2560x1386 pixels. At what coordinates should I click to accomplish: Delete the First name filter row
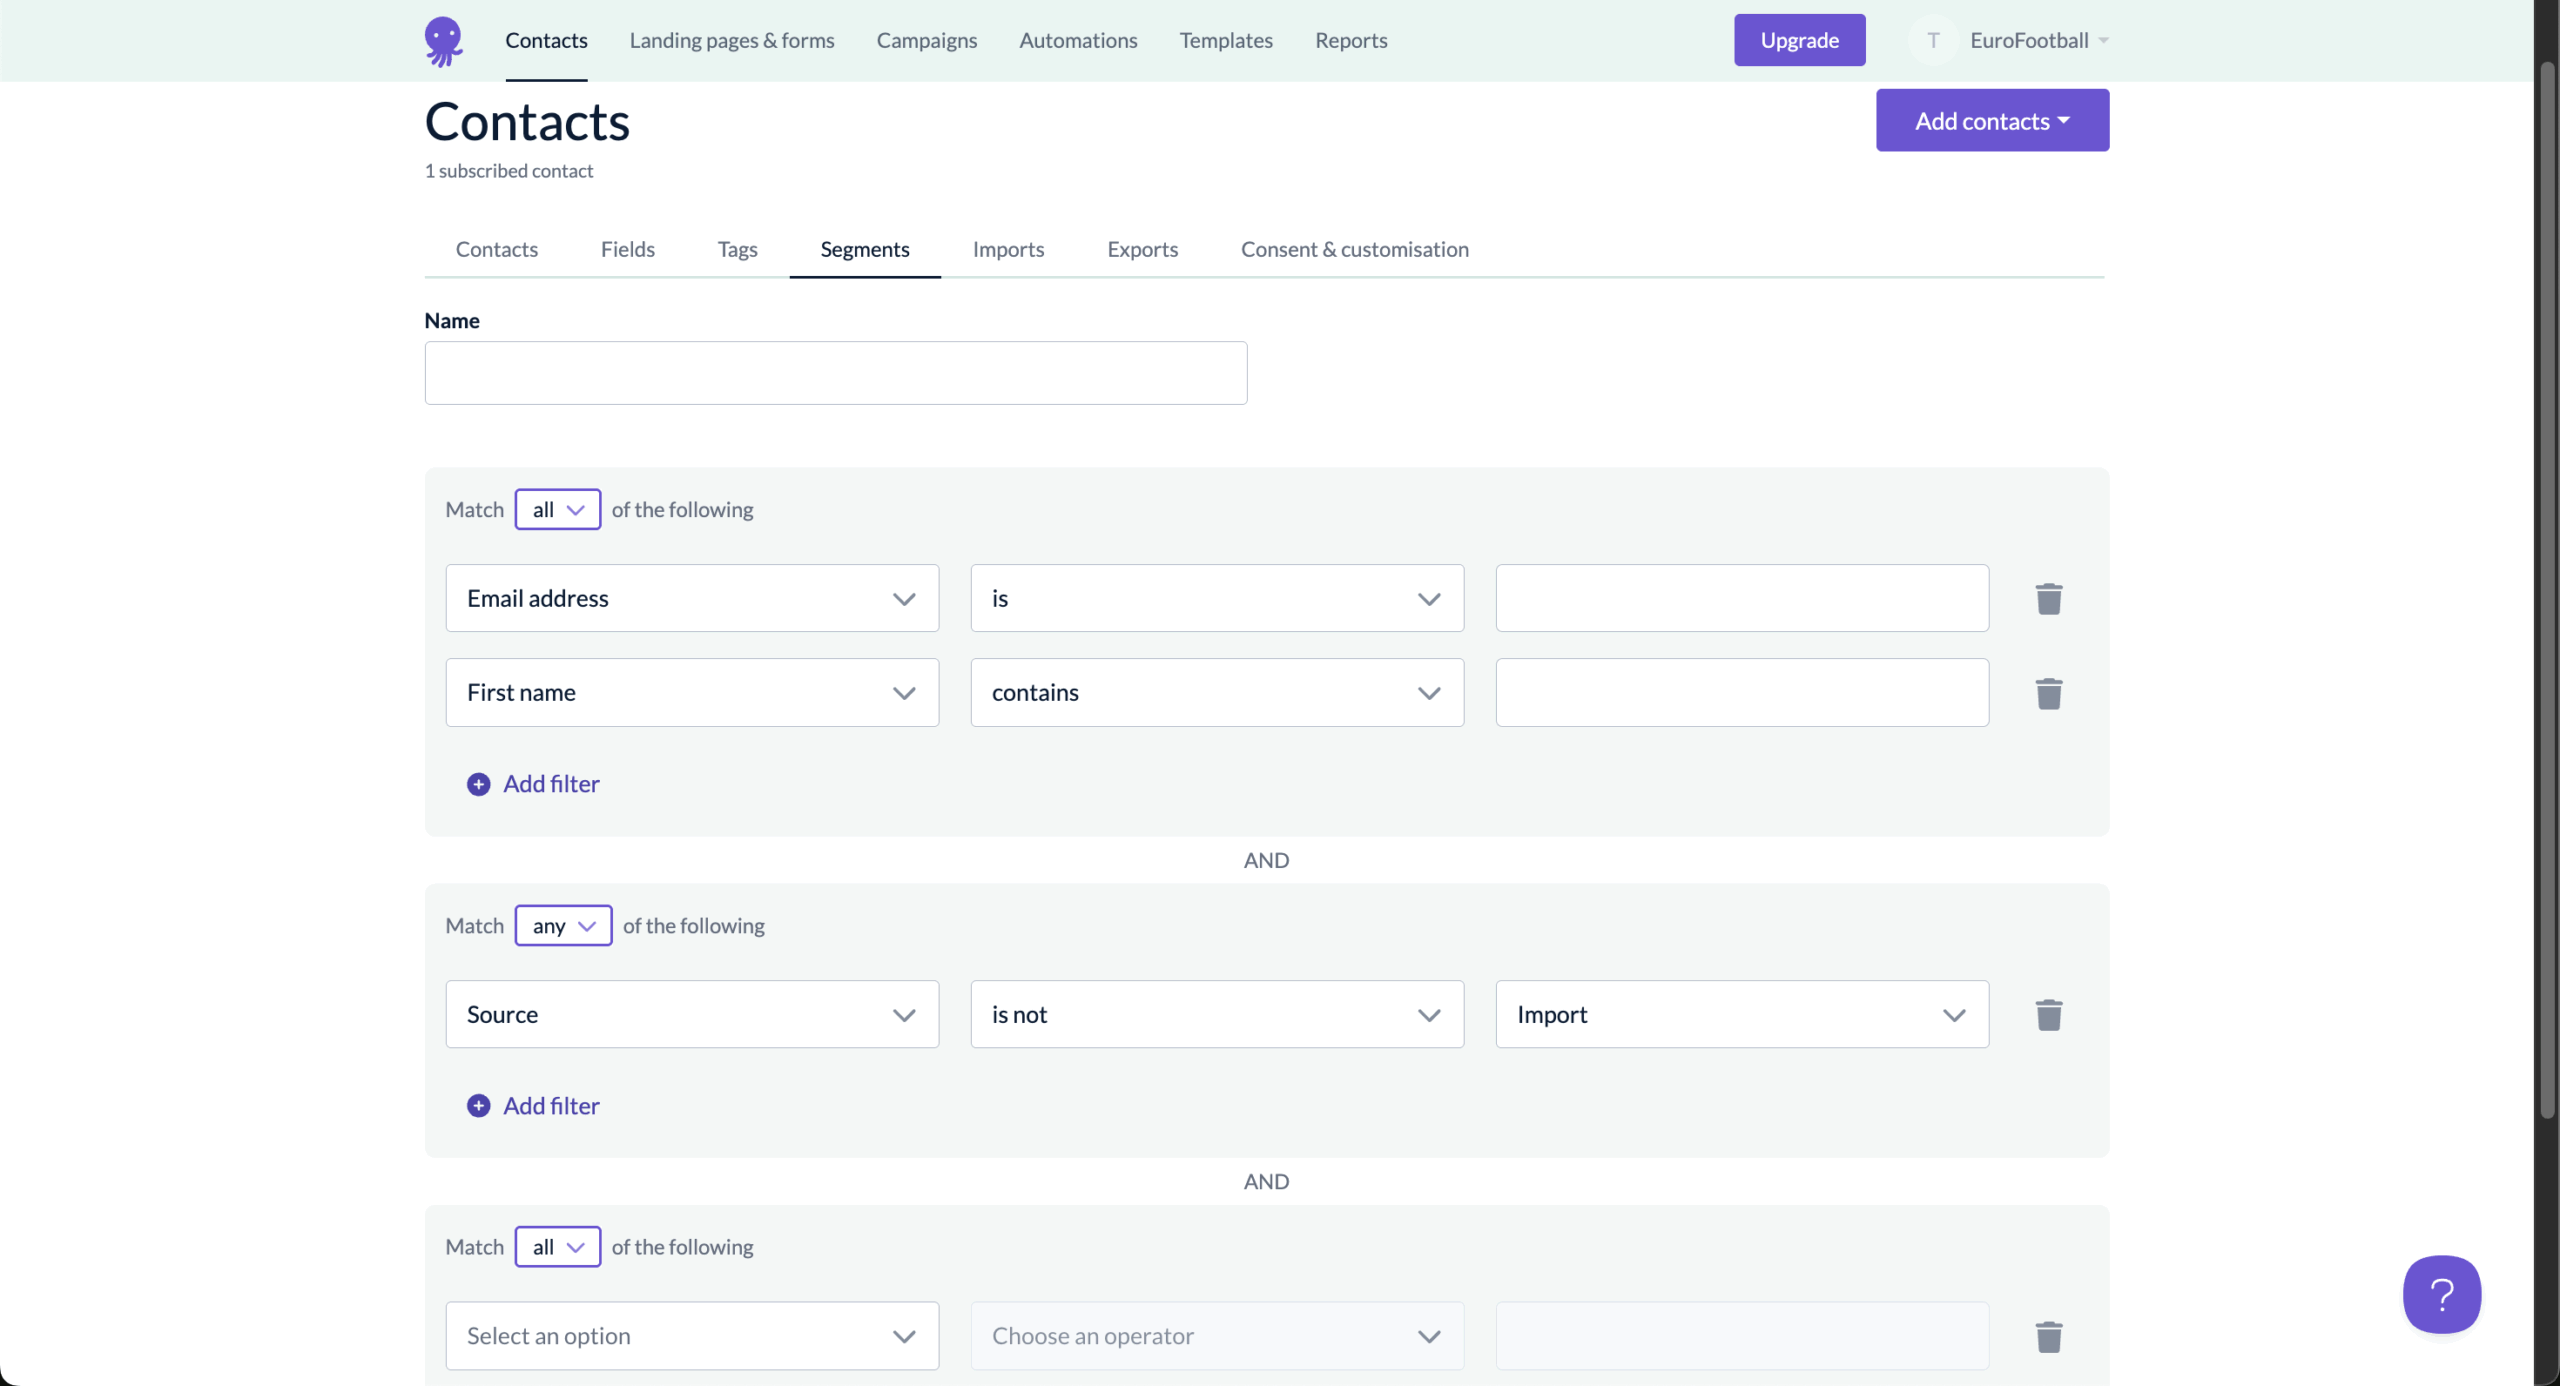point(2049,693)
